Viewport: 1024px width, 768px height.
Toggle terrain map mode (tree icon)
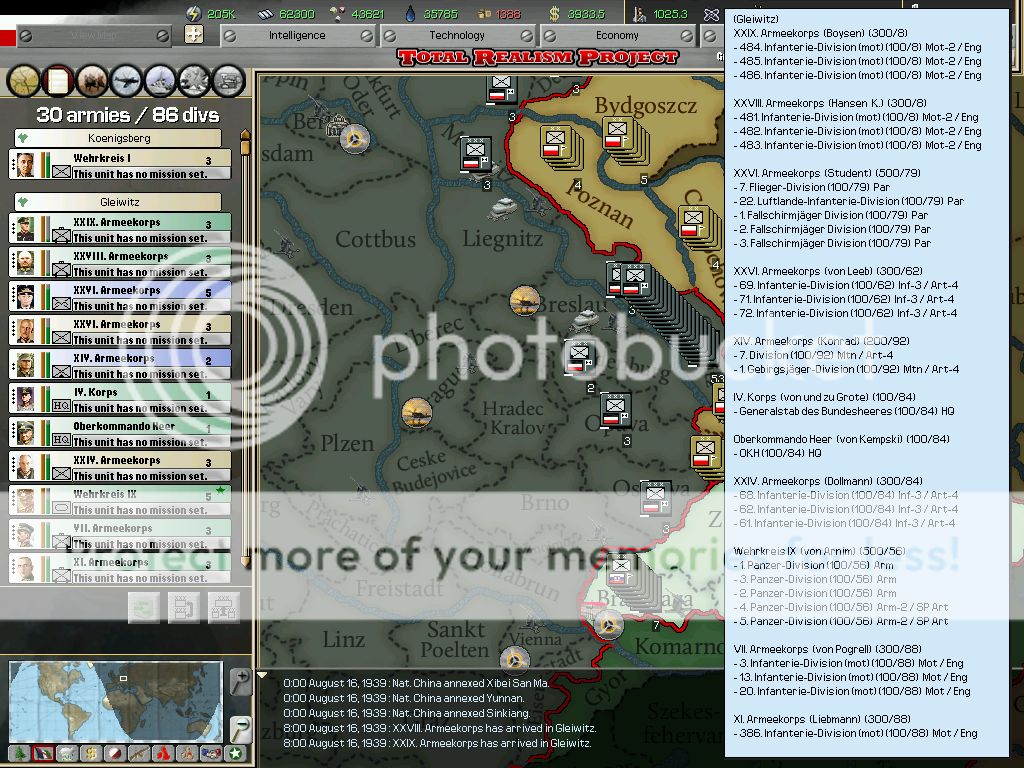pyautogui.click(x=19, y=753)
